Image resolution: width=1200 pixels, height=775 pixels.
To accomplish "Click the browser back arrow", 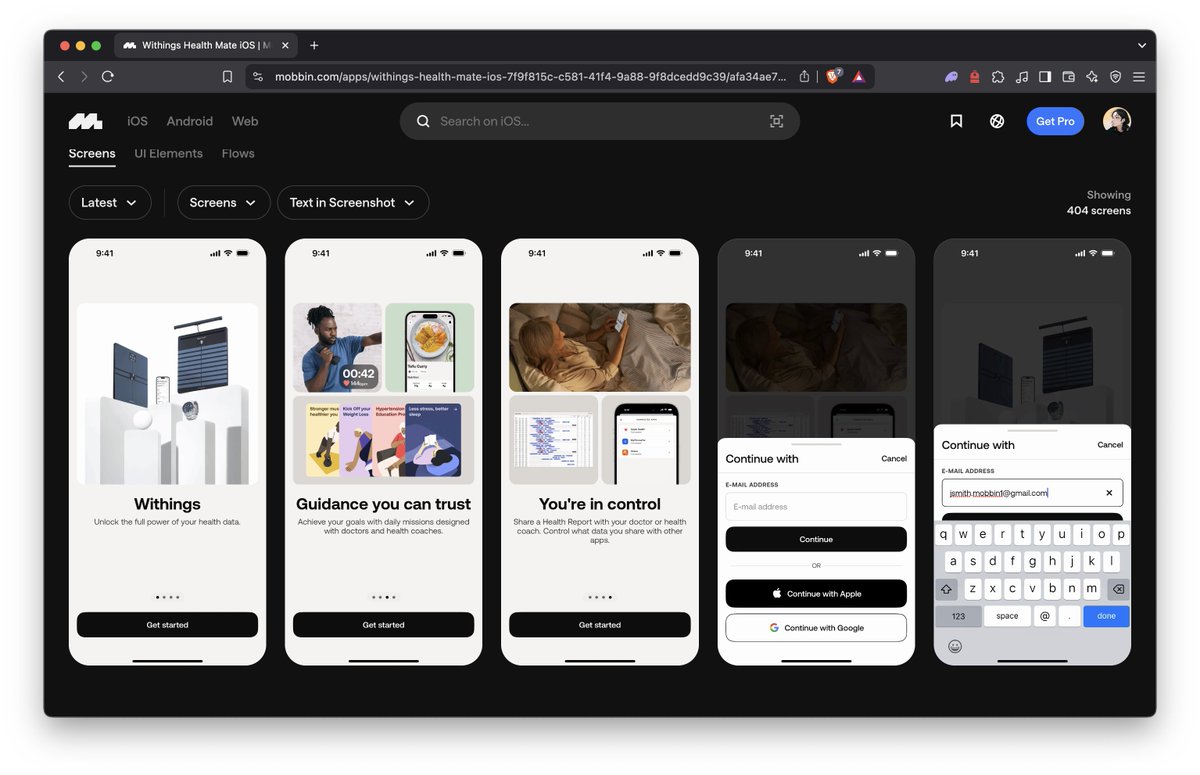I will (61, 76).
